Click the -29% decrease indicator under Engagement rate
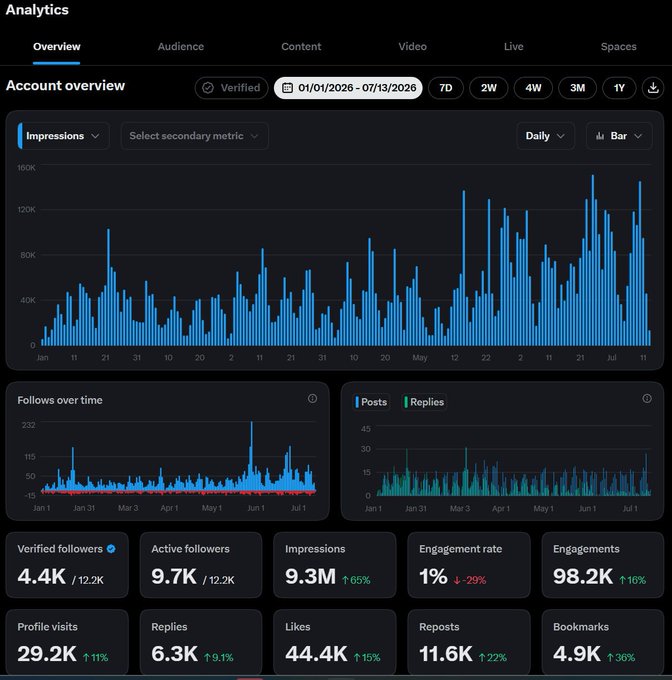The image size is (672, 680). pos(470,580)
